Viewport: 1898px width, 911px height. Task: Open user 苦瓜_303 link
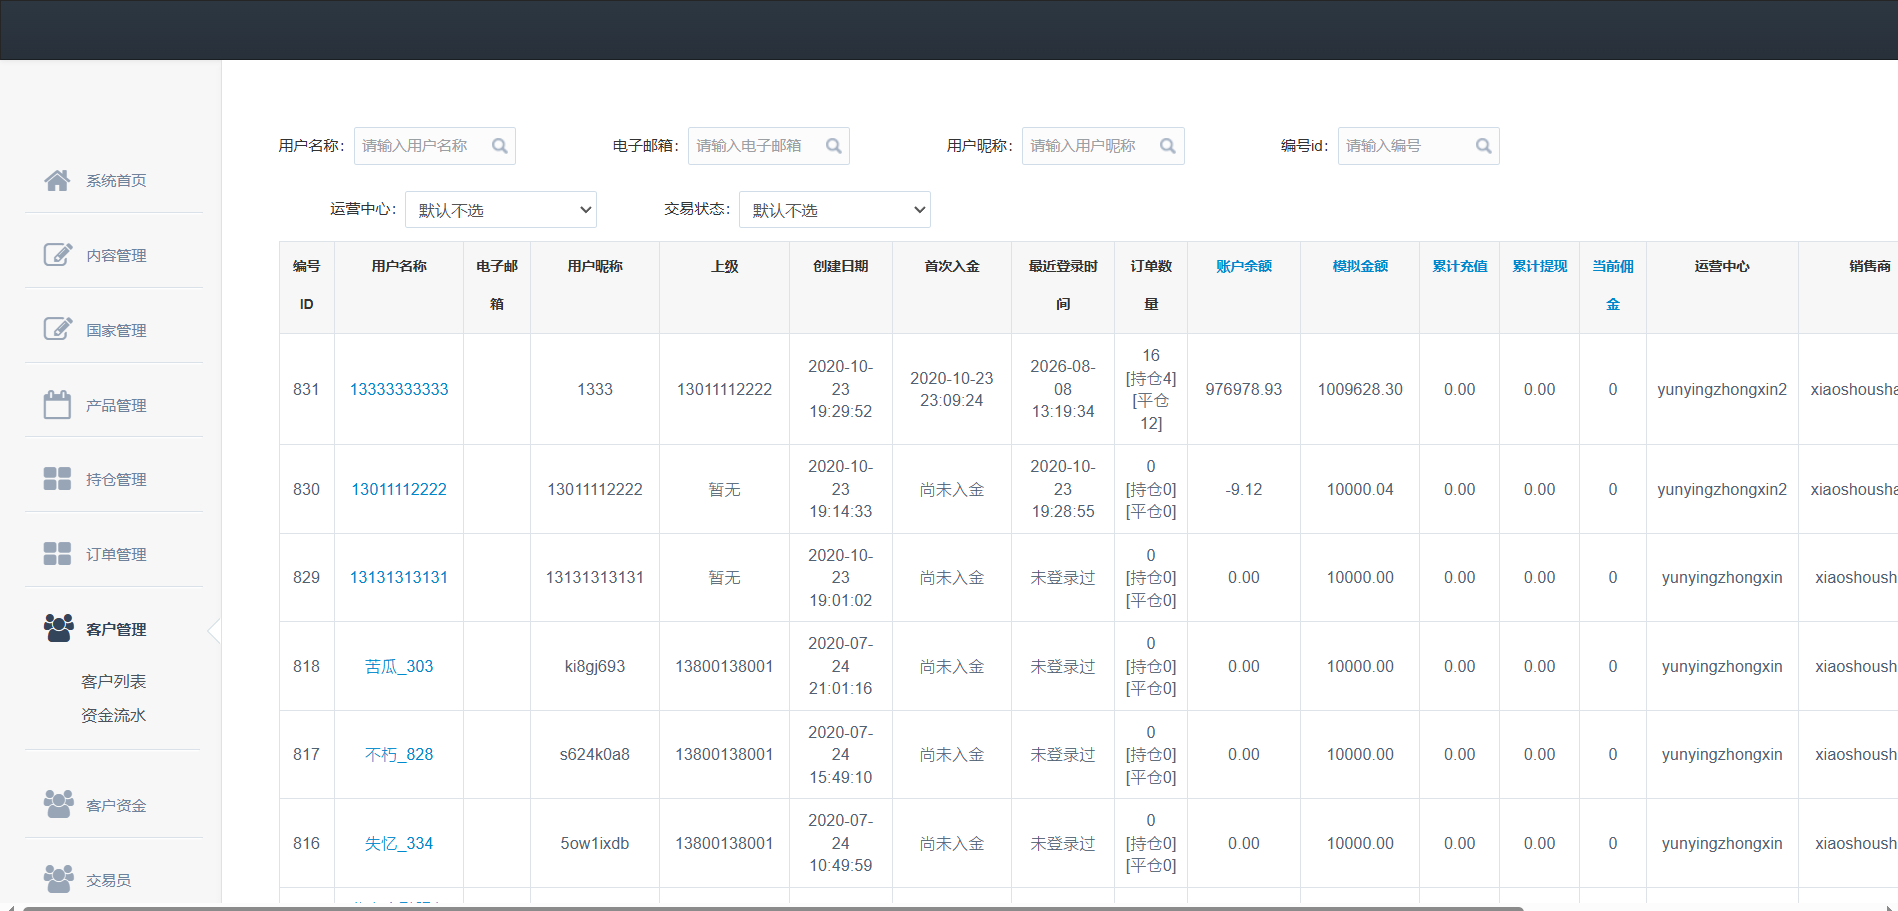tap(399, 666)
